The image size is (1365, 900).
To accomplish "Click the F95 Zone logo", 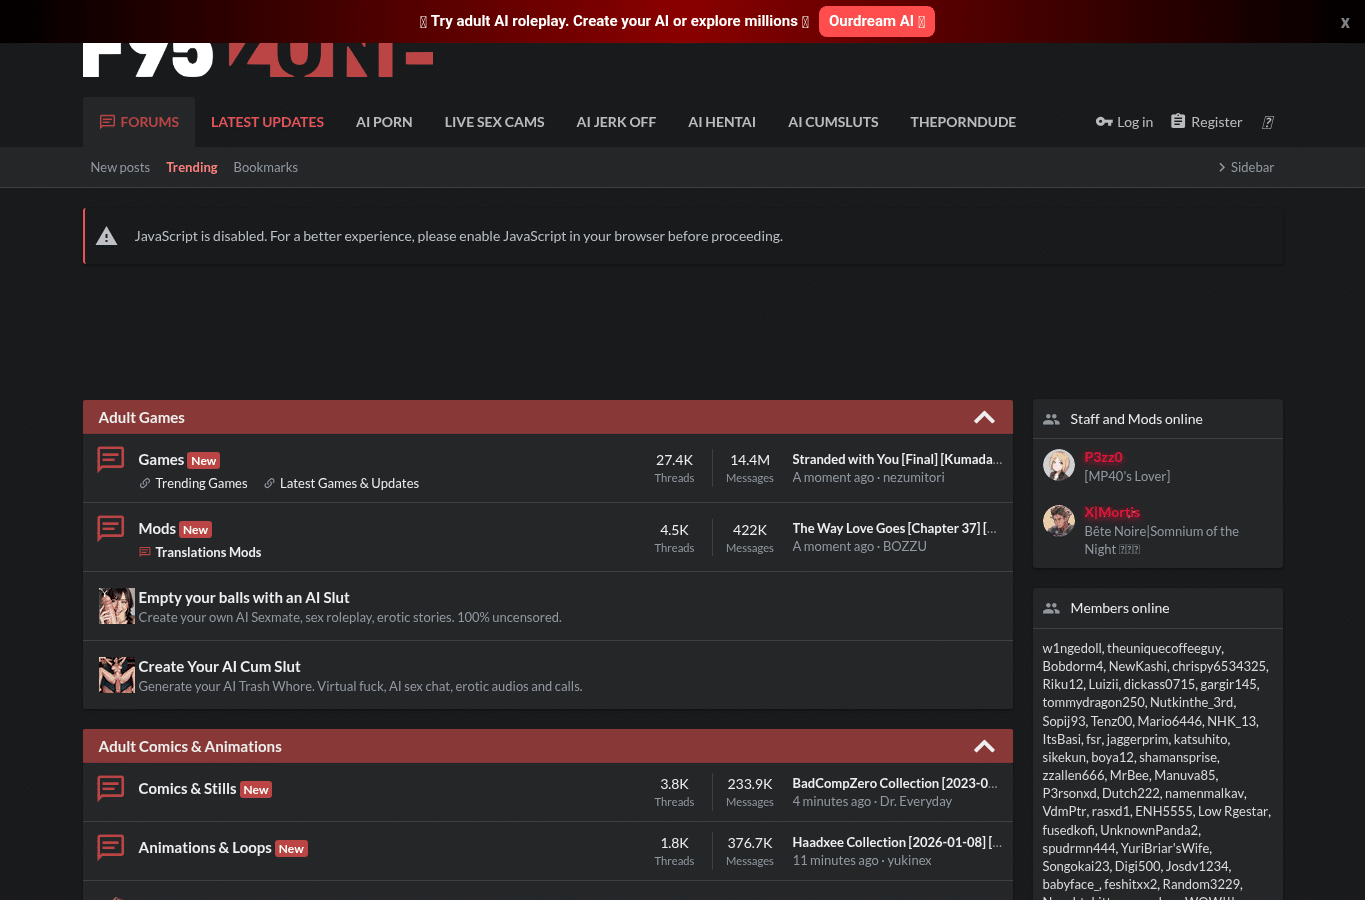I will pos(258,60).
